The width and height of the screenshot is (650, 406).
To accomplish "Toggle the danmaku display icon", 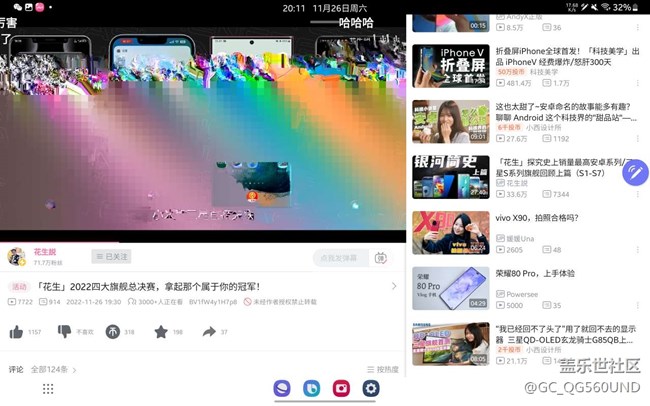I will click(x=381, y=258).
